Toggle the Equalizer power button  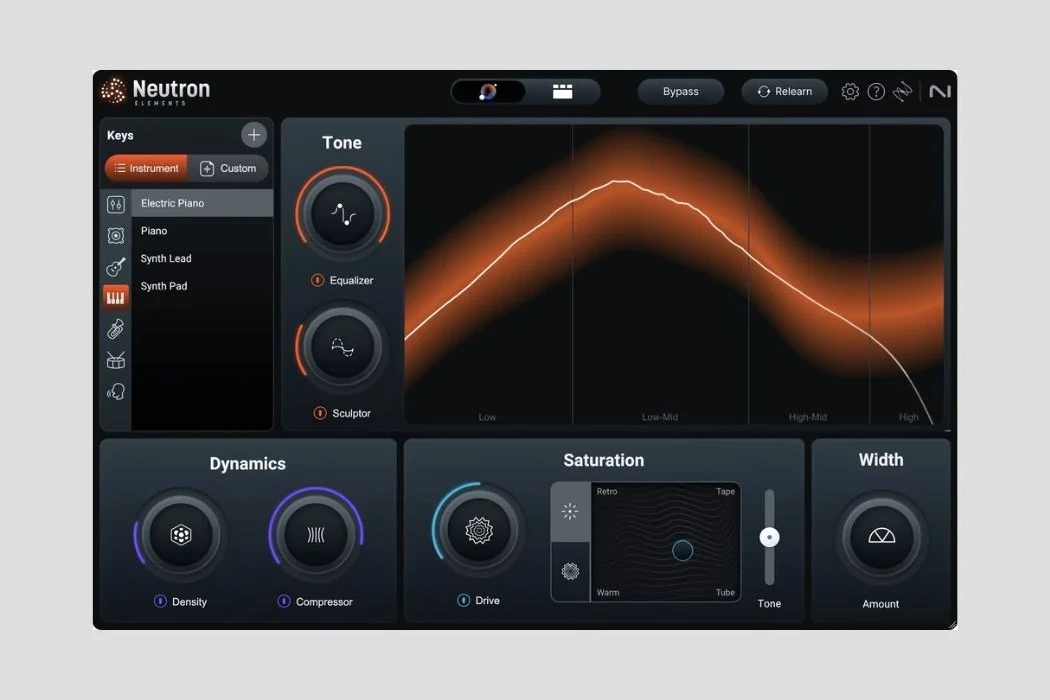(318, 281)
